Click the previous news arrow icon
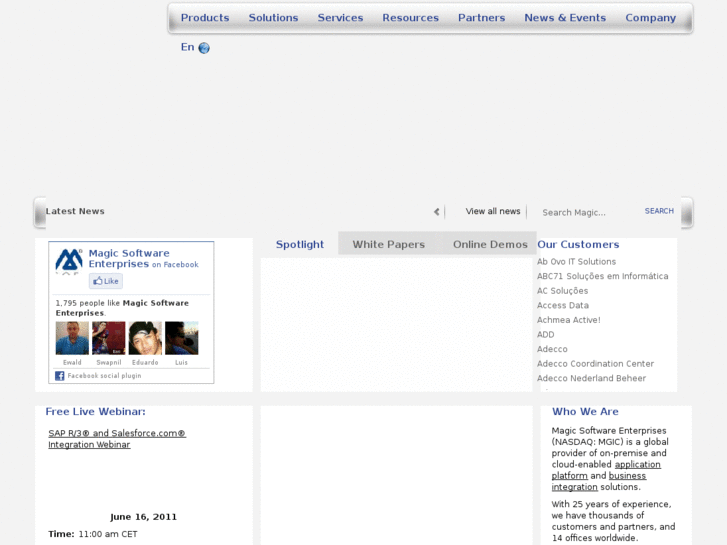Image resolution: width=727 pixels, height=545 pixels. [x=436, y=212]
